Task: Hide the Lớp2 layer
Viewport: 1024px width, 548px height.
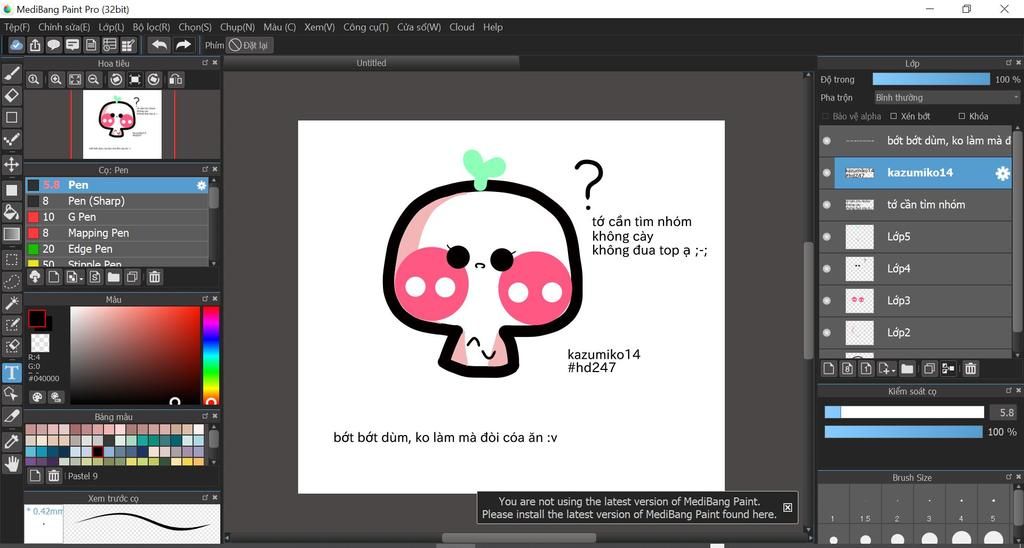Action: click(x=827, y=332)
